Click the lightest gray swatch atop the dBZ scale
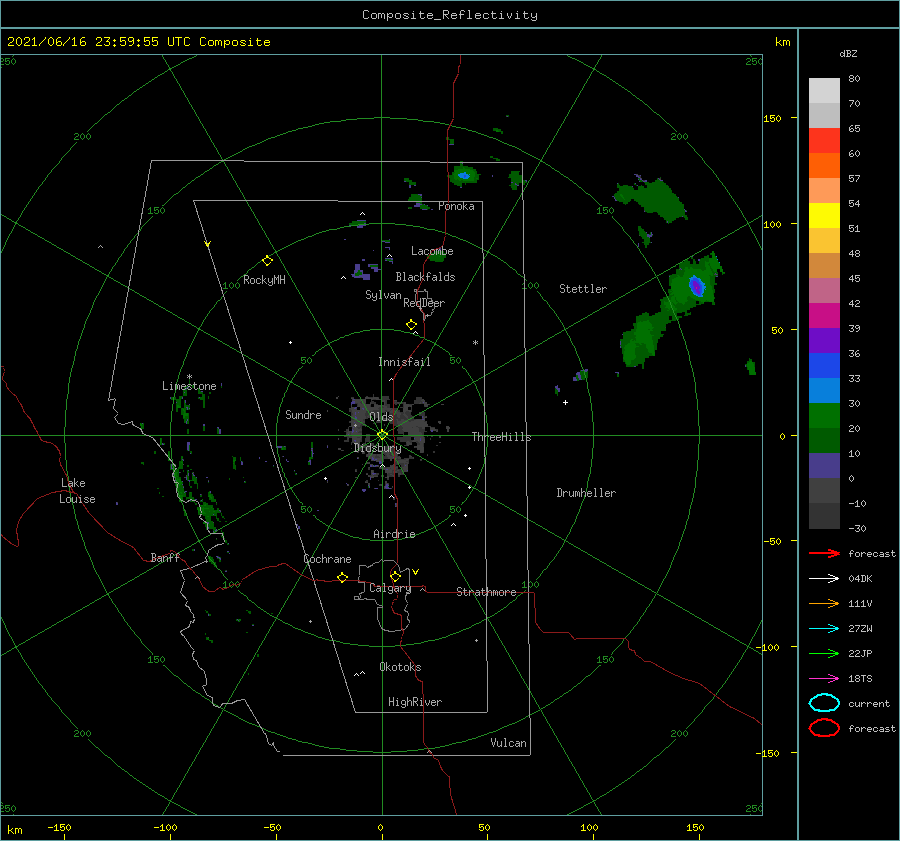 coord(824,90)
